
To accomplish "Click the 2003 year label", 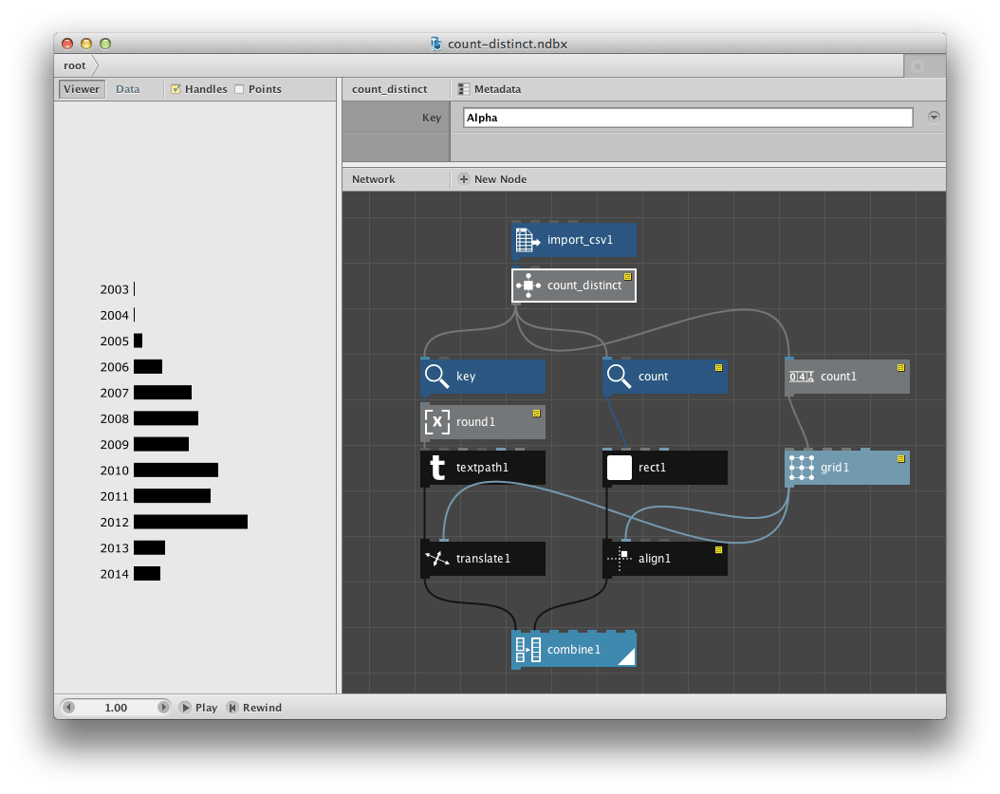I will [114, 290].
